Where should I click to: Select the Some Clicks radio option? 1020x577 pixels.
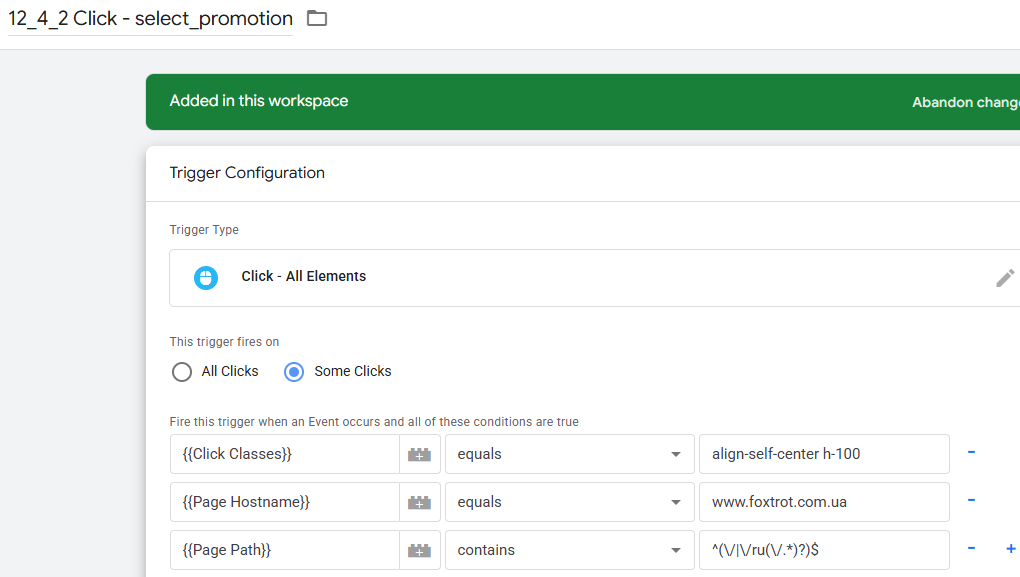coord(294,372)
